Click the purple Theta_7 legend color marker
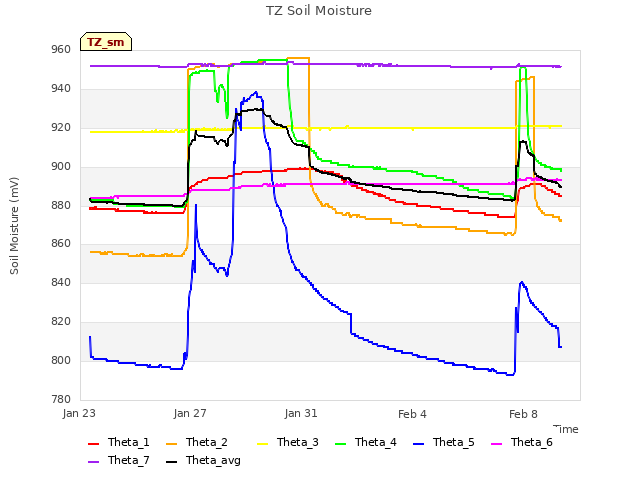 pos(94,462)
